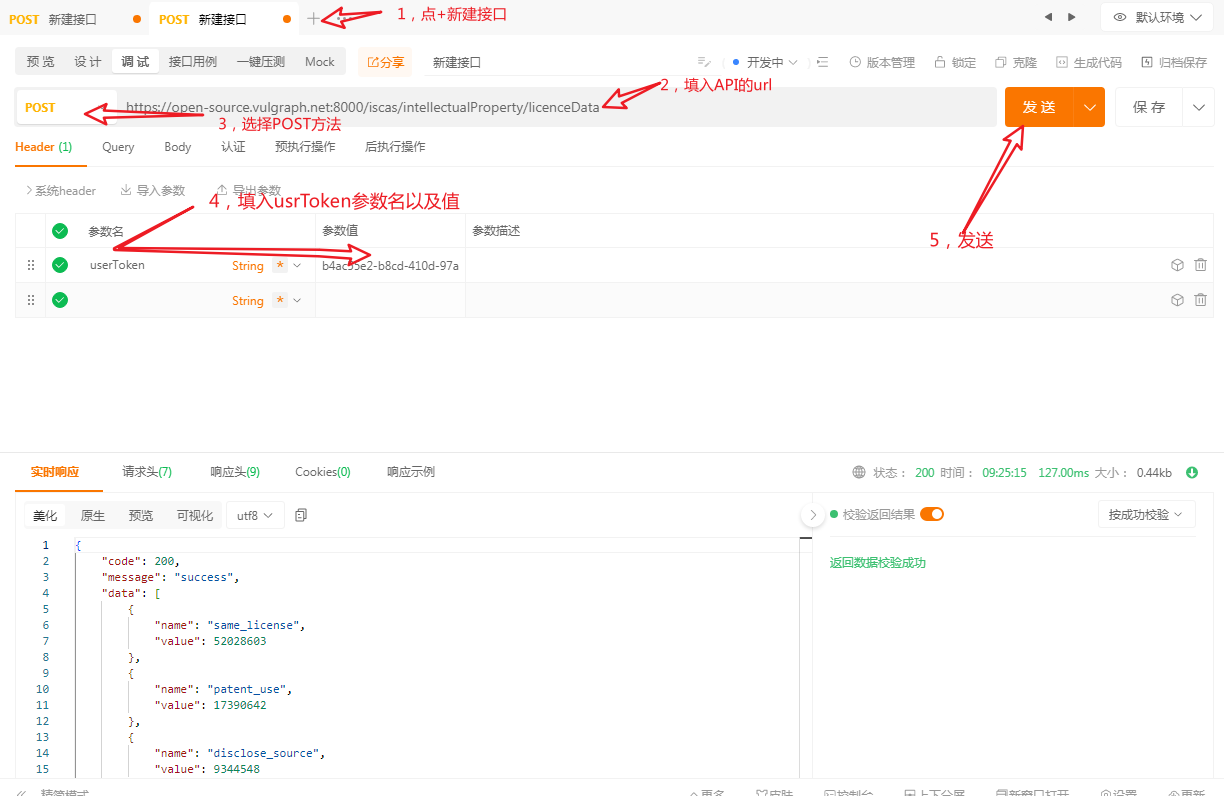Open the 按成功校验 validation dropdown
The image size is (1224, 796).
pyautogui.click(x=1147, y=514)
